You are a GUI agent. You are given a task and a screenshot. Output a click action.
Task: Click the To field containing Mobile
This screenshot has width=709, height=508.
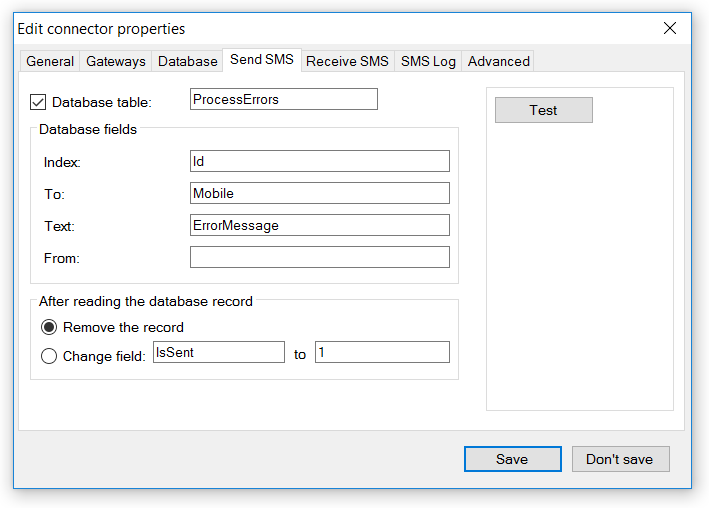[x=320, y=193]
